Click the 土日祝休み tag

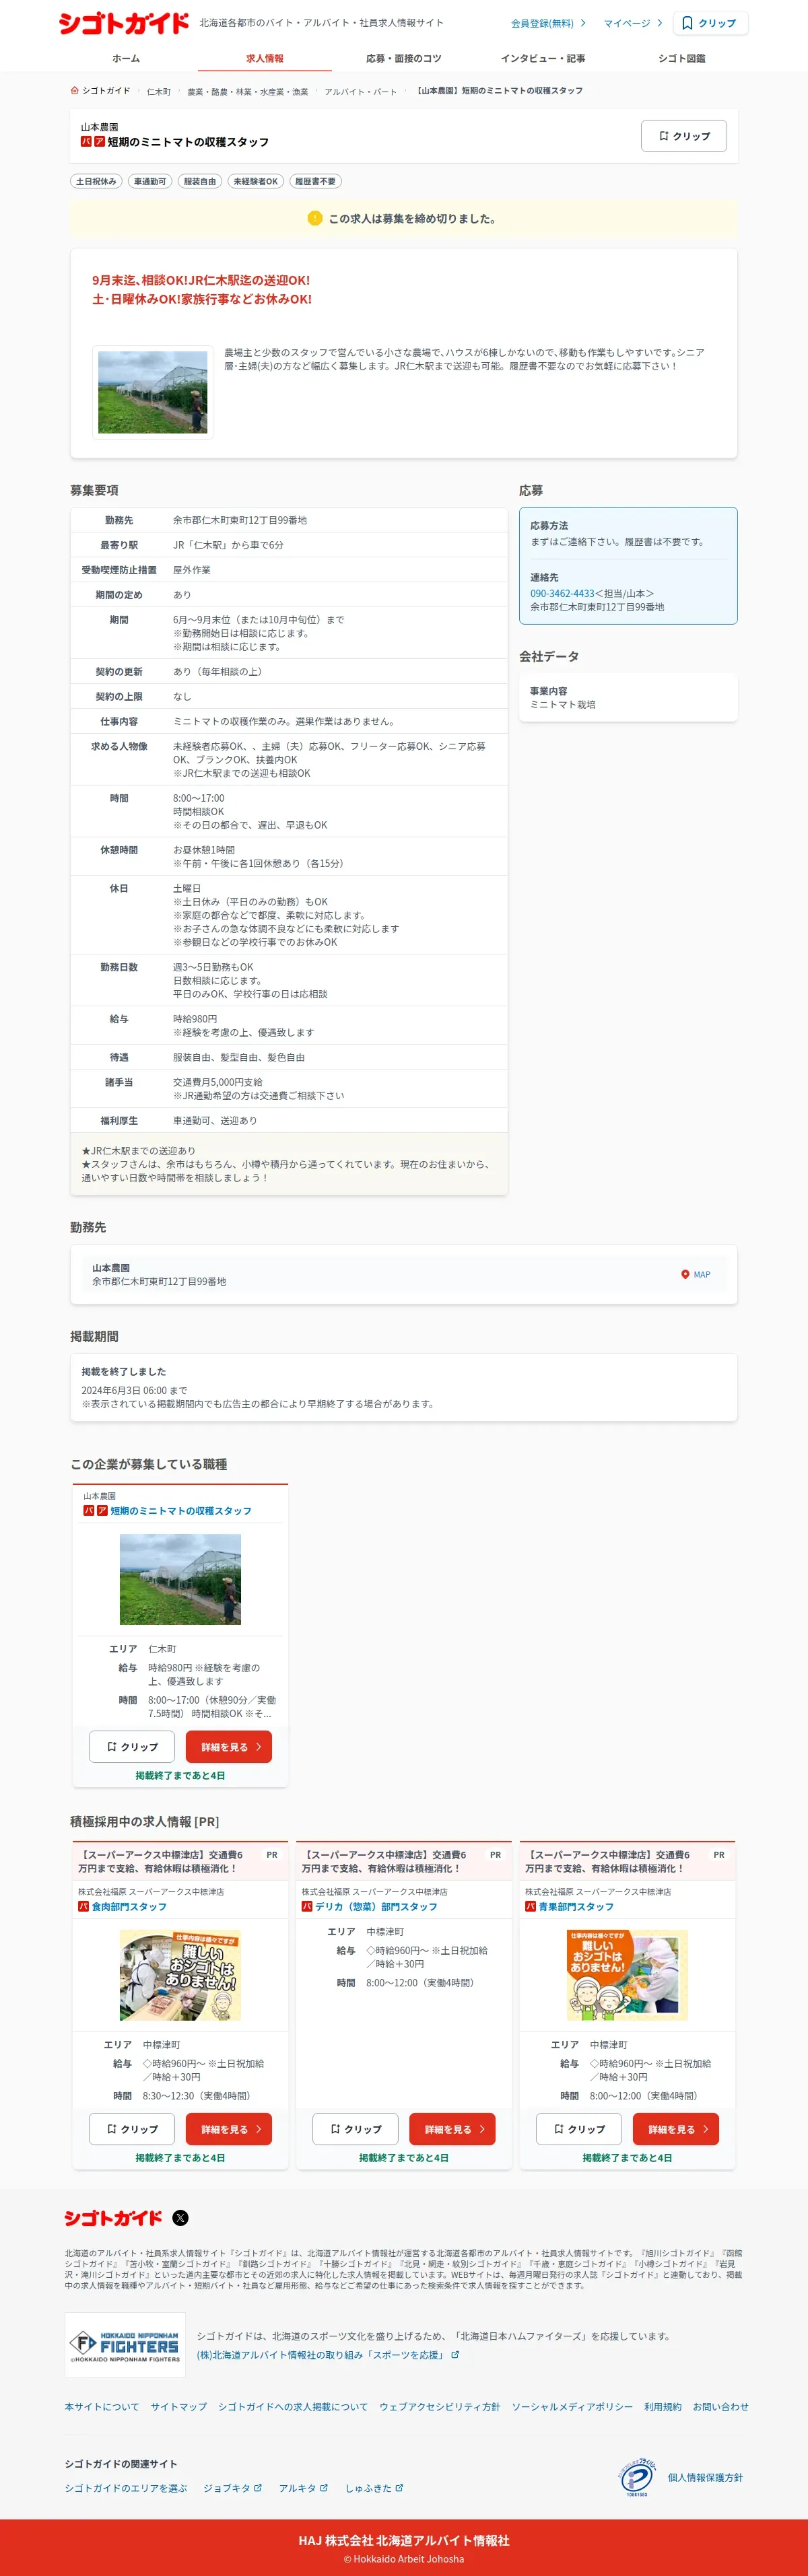96,181
